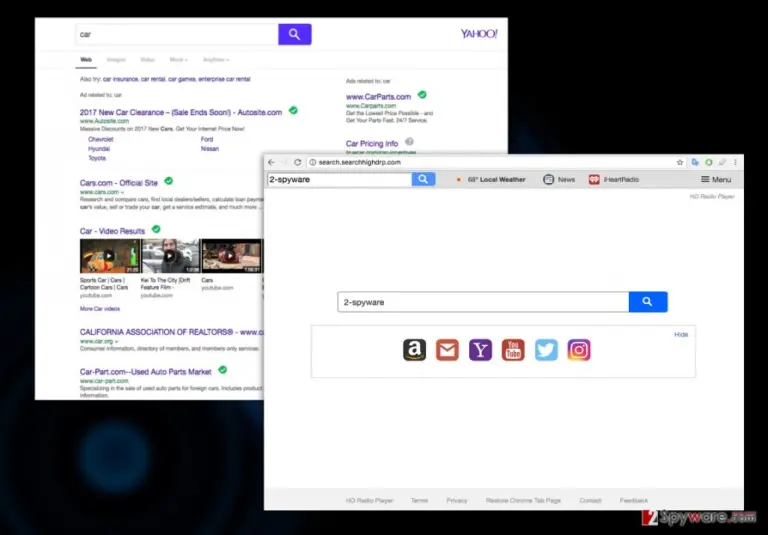Click HD Radio Player footer link

pos(370,500)
